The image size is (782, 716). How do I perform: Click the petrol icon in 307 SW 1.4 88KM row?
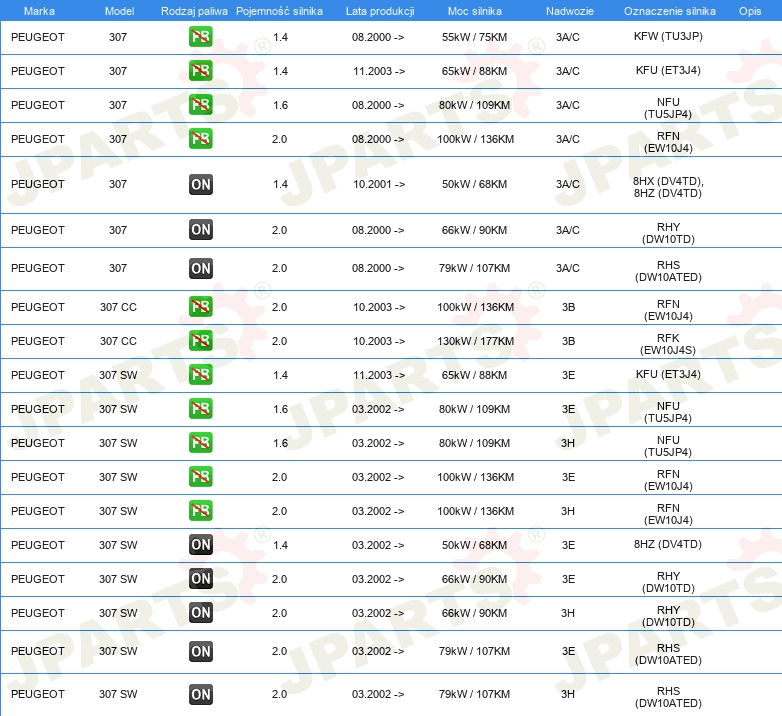(x=200, y=375)
